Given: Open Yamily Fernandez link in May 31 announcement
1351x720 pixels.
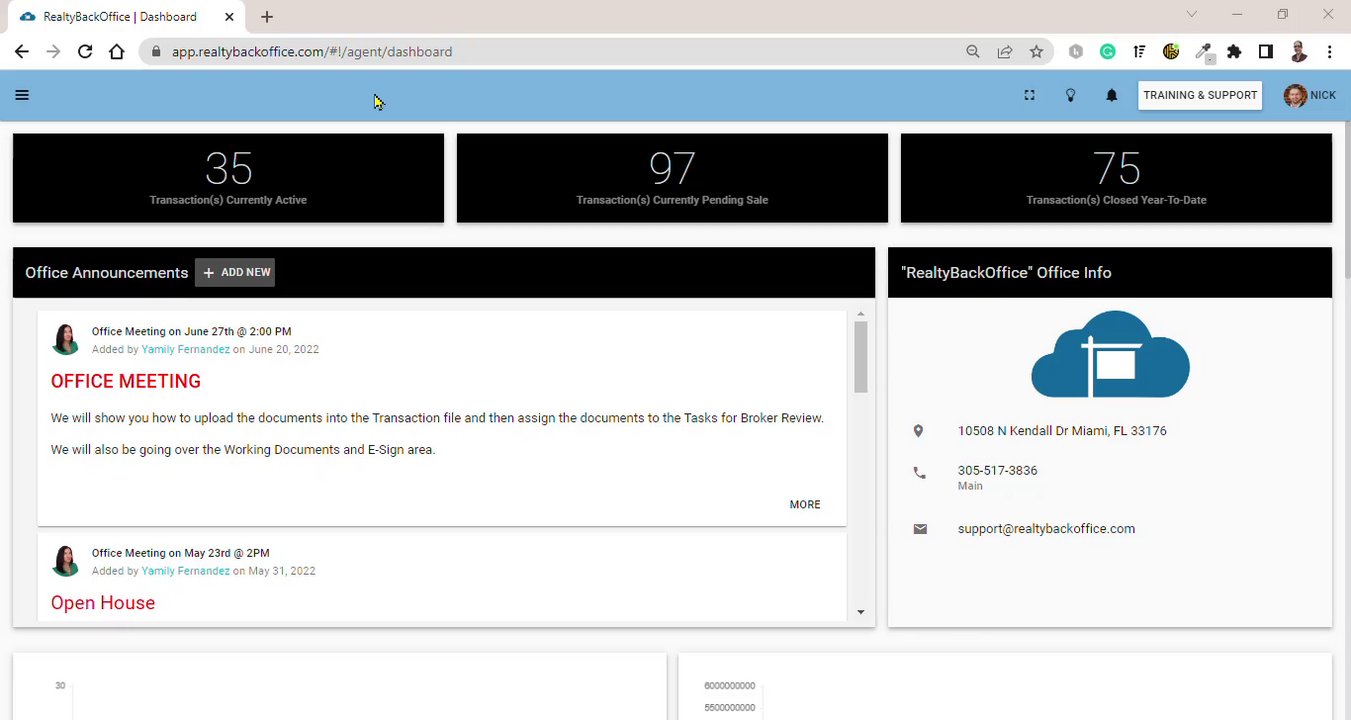Looking at the screenshot, I should (186, 571).
